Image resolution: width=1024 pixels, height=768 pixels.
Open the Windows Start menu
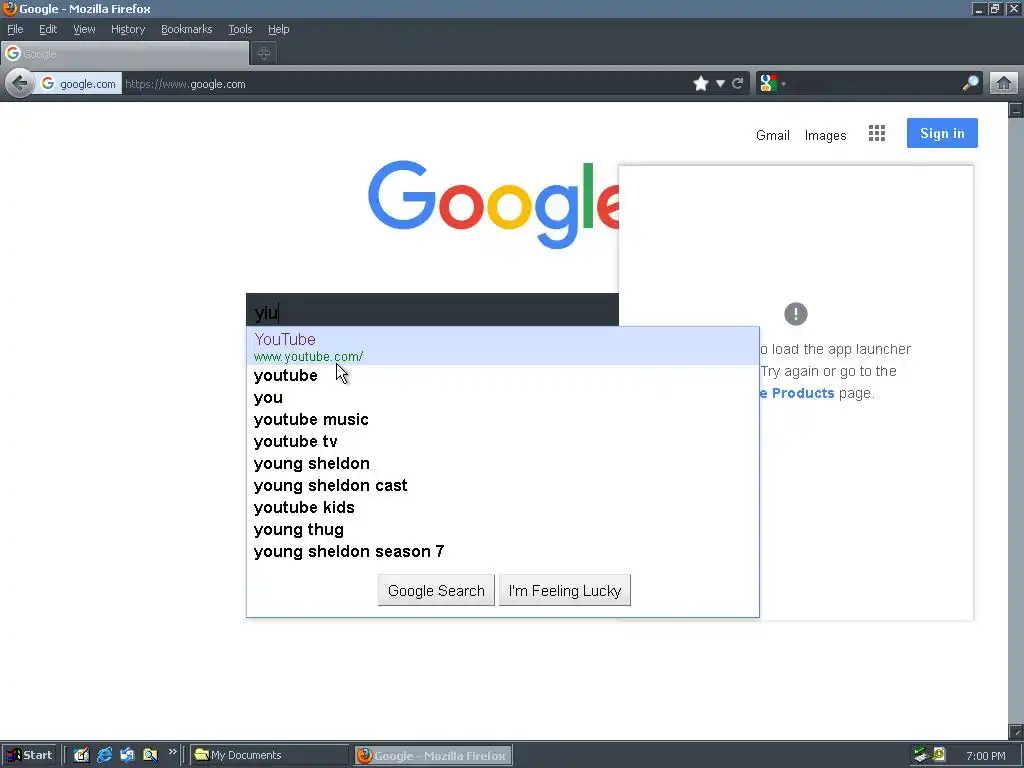(29, 755)
